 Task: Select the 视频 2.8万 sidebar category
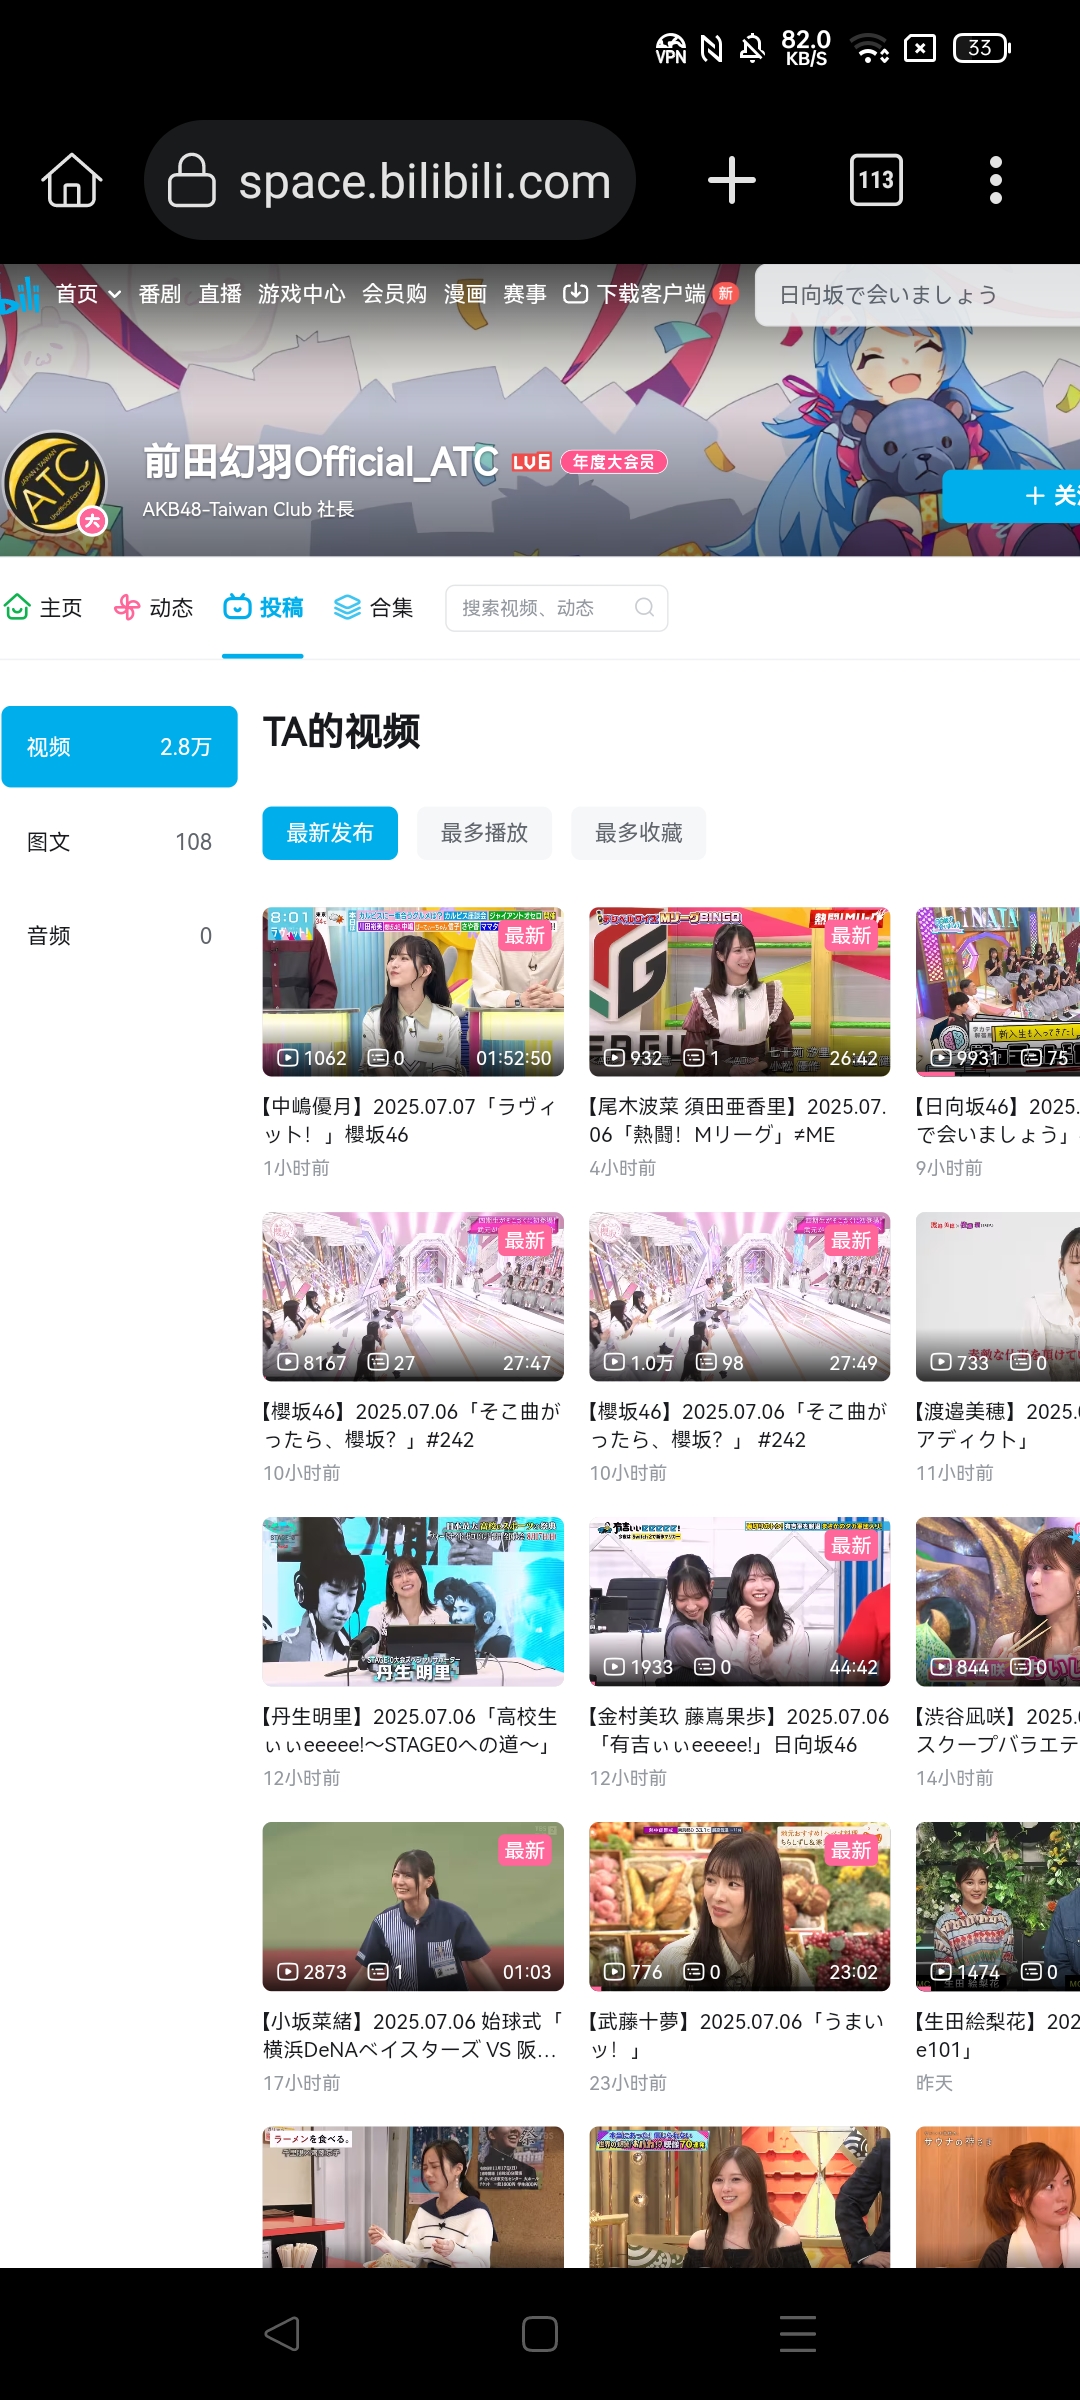click(119, 747)
